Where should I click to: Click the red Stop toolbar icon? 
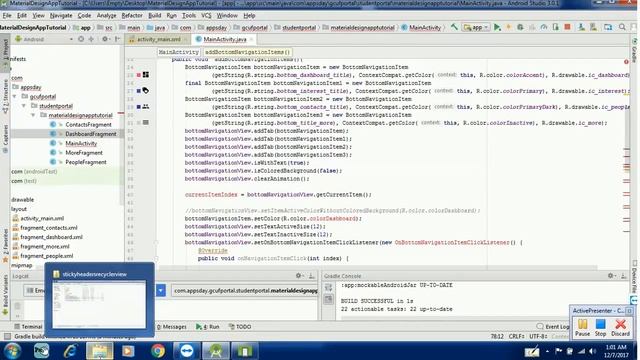click(567, 27)
